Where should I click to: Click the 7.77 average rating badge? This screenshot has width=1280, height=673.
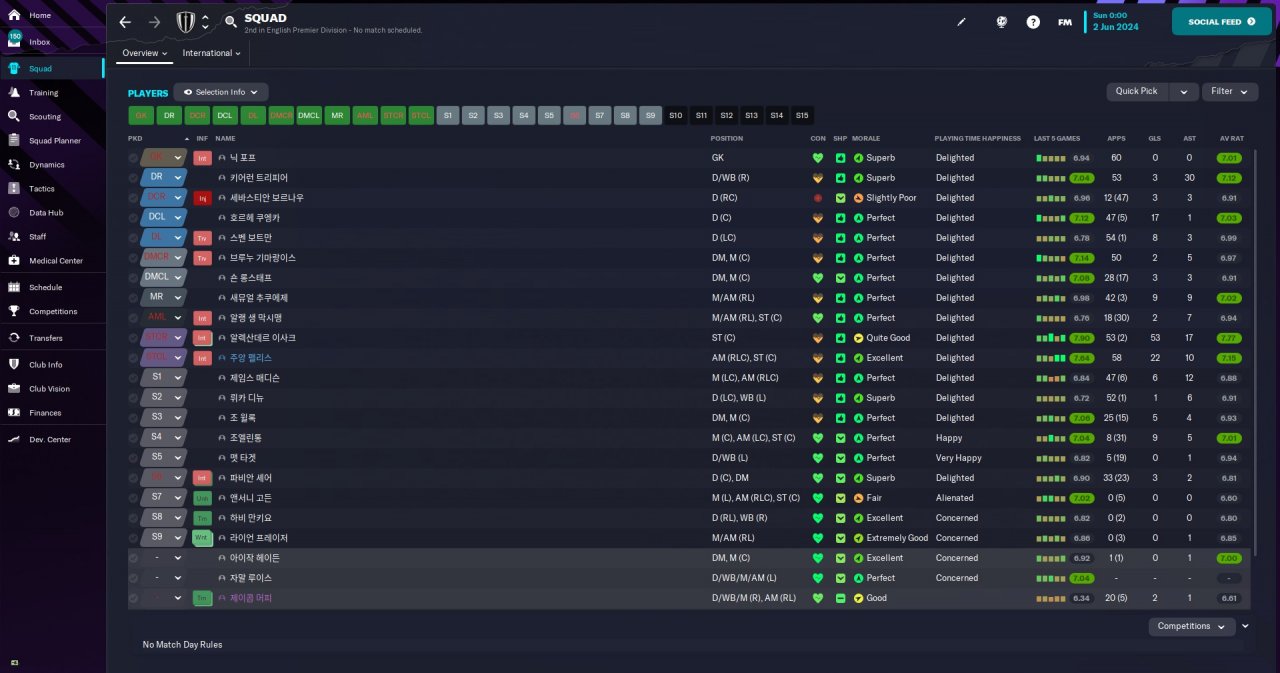pos(1230,338)
